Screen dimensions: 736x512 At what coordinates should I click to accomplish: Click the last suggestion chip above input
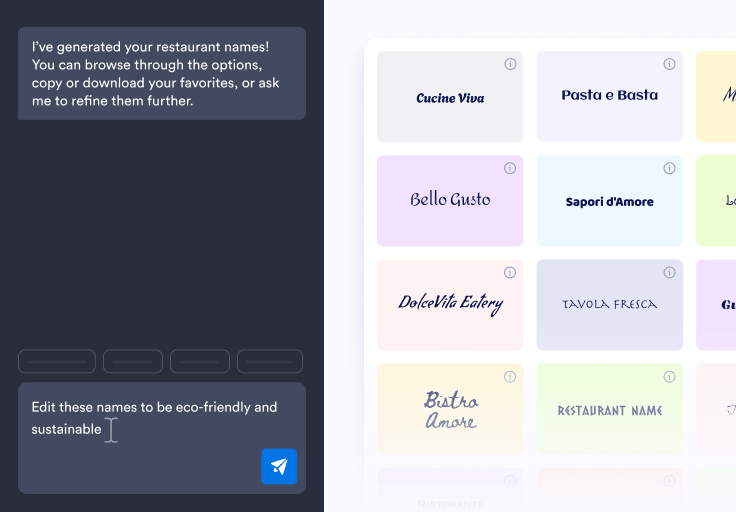[x=270, y=361]
